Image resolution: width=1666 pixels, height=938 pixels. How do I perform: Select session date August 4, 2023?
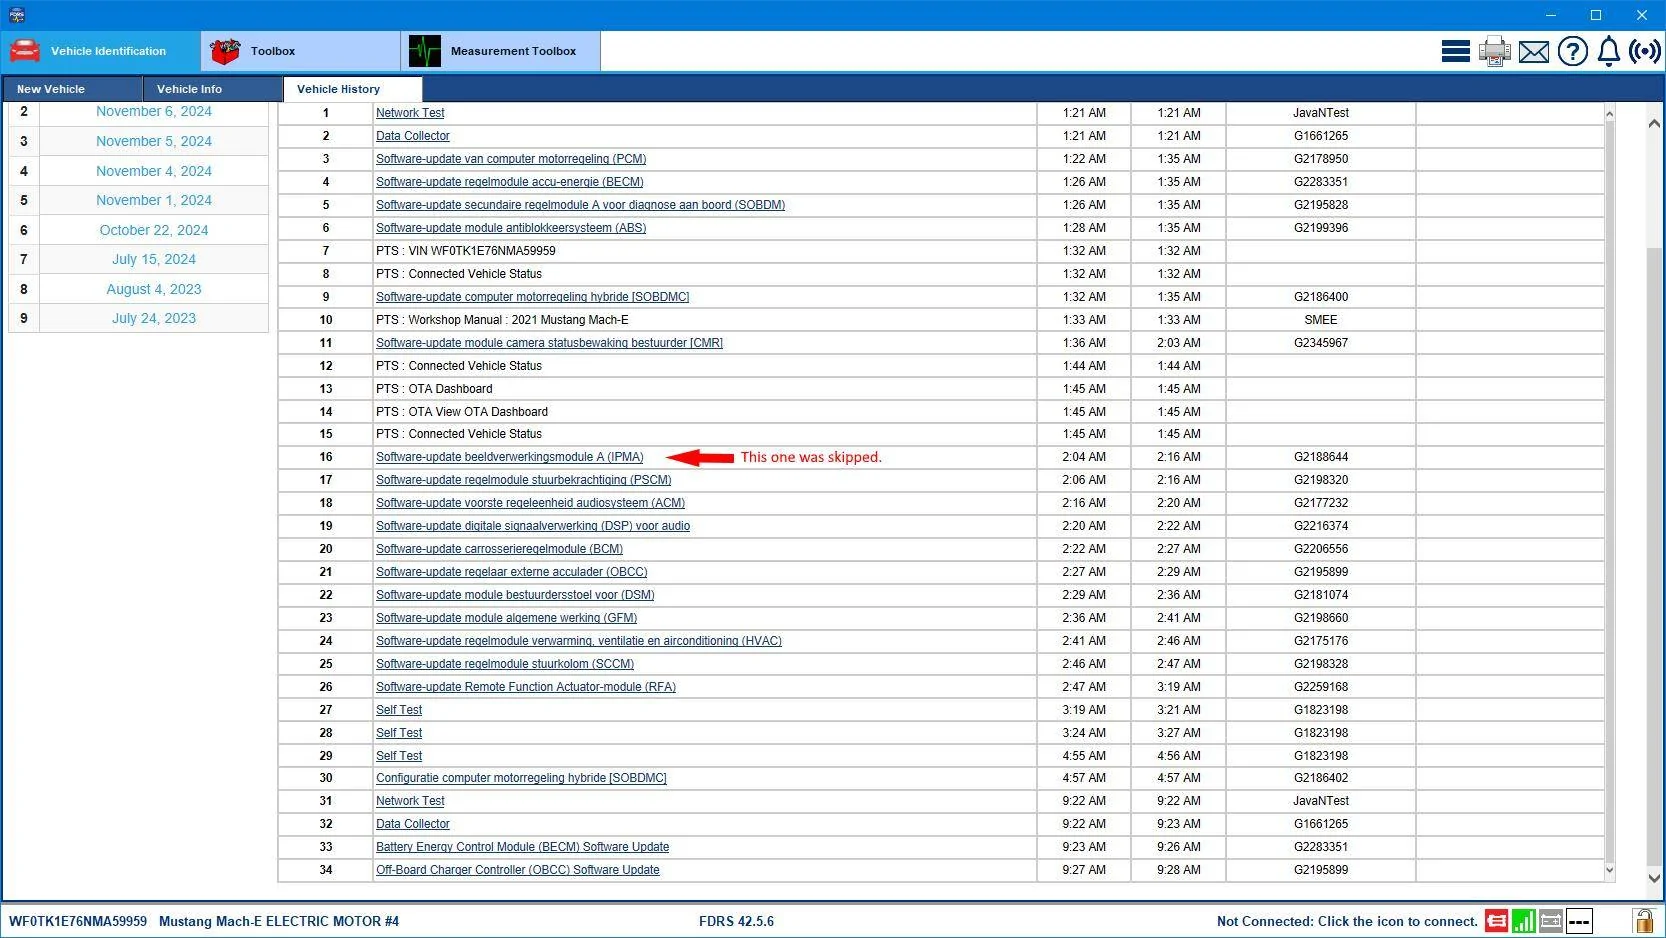(154, 289)
